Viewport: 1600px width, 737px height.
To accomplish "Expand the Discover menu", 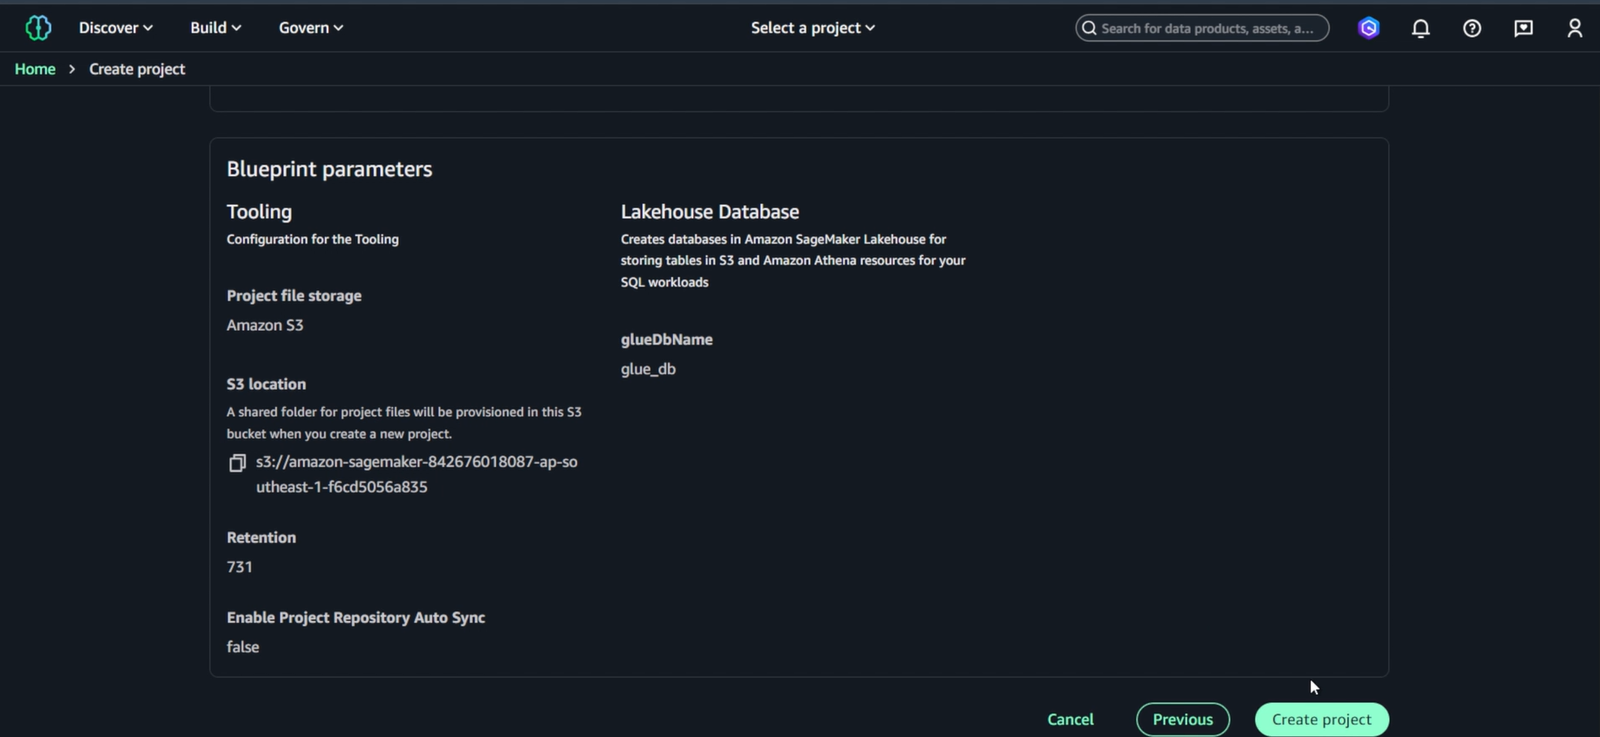I will pos(116,28).
